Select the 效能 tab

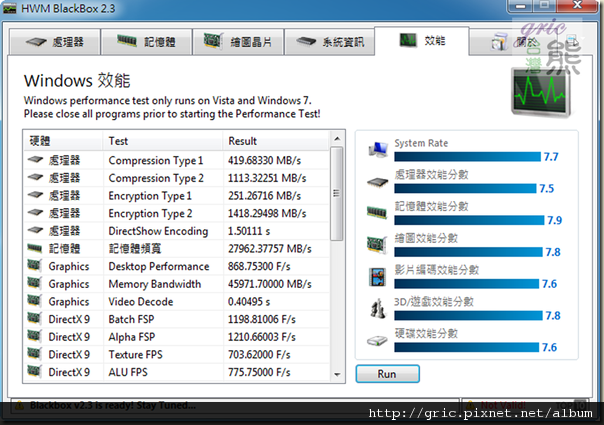pos(422,40)
